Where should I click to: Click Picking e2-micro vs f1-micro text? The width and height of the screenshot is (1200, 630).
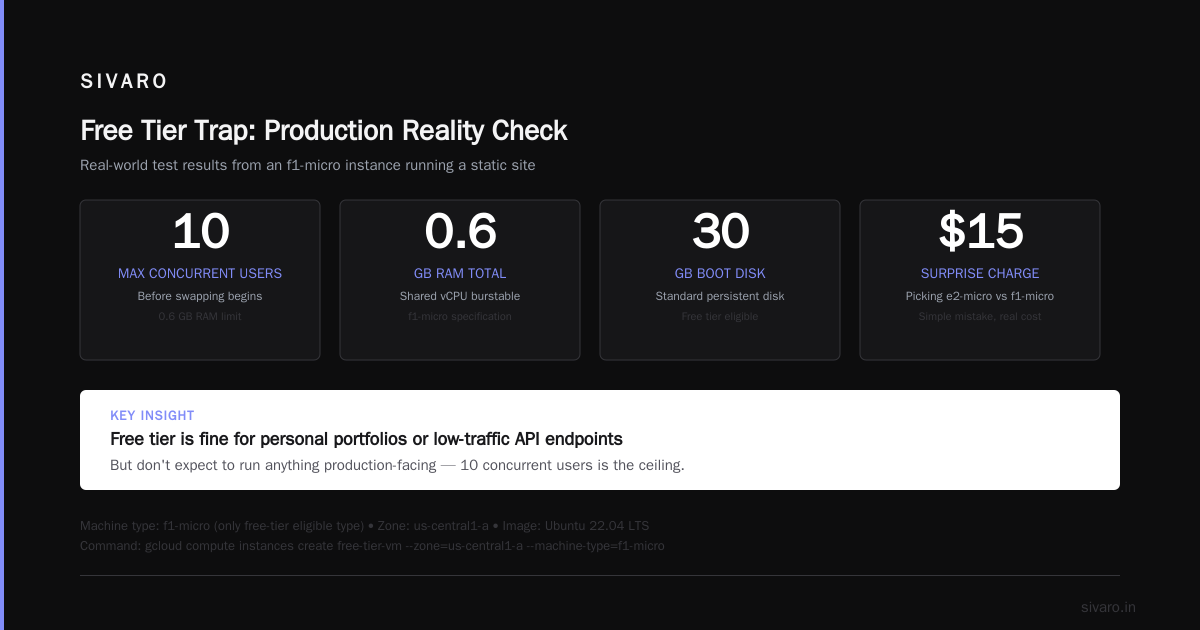click(980, 296)
